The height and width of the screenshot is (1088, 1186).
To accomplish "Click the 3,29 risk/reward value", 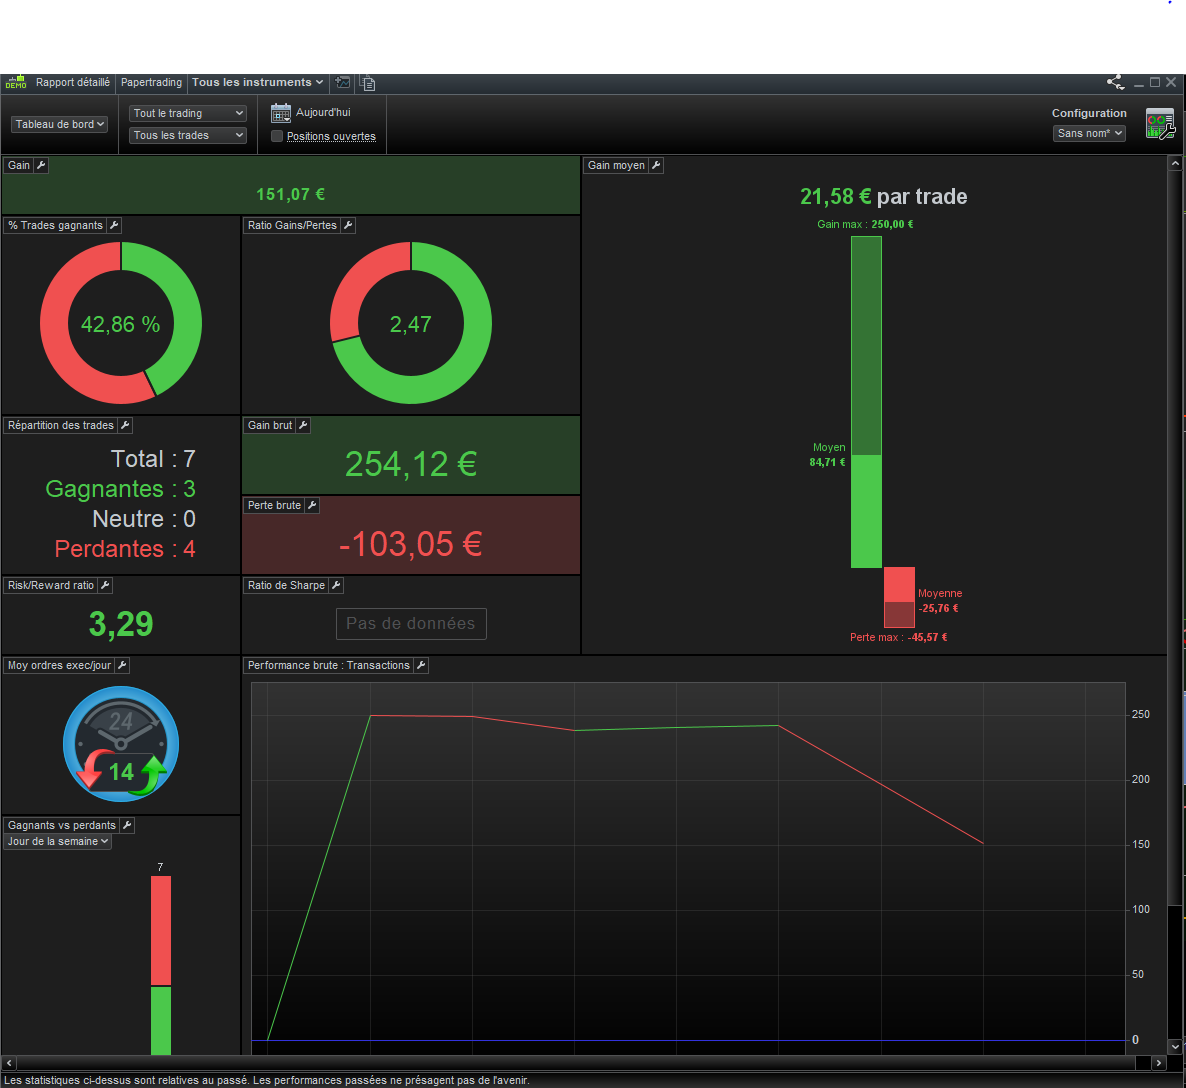I will (121, 624).
